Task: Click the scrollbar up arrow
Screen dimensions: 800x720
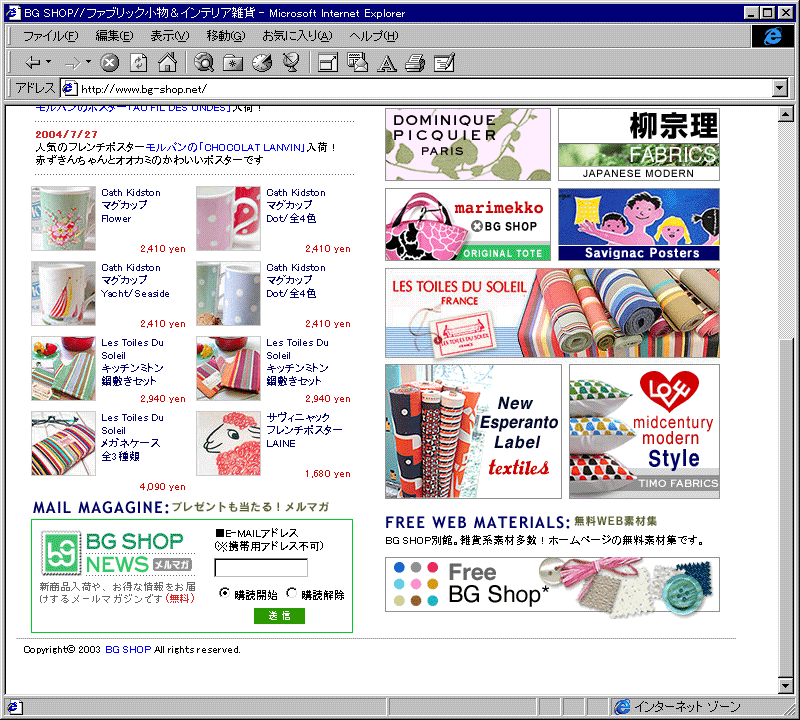Action: click(786, 114)
